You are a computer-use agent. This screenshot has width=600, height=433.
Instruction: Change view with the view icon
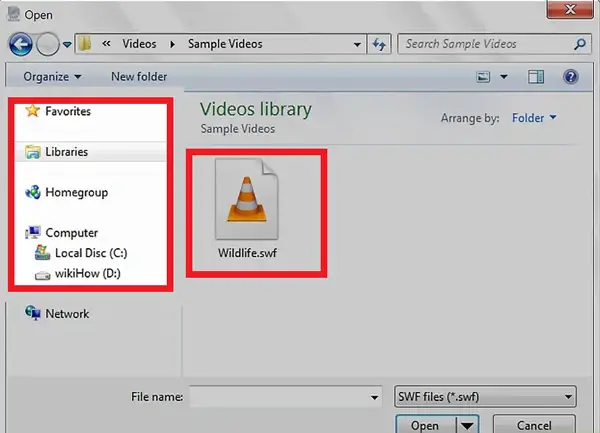pos(483,77)
